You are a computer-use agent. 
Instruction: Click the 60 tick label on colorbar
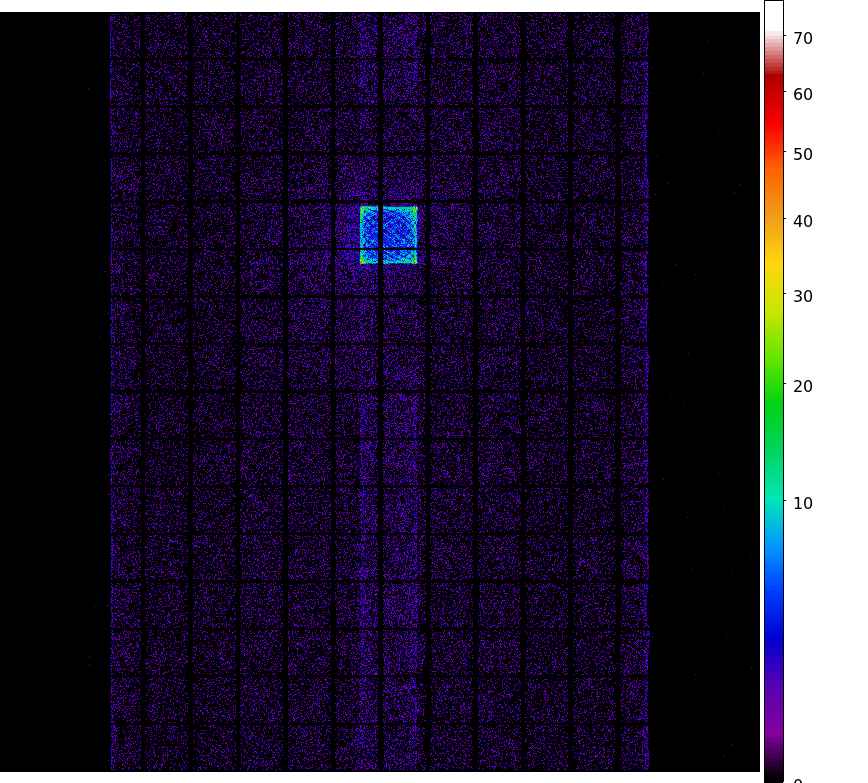click(x=803, y=94)
